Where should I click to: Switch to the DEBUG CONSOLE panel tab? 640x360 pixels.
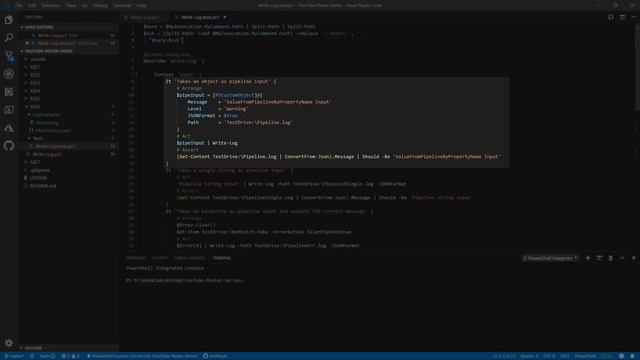[190, 258]
